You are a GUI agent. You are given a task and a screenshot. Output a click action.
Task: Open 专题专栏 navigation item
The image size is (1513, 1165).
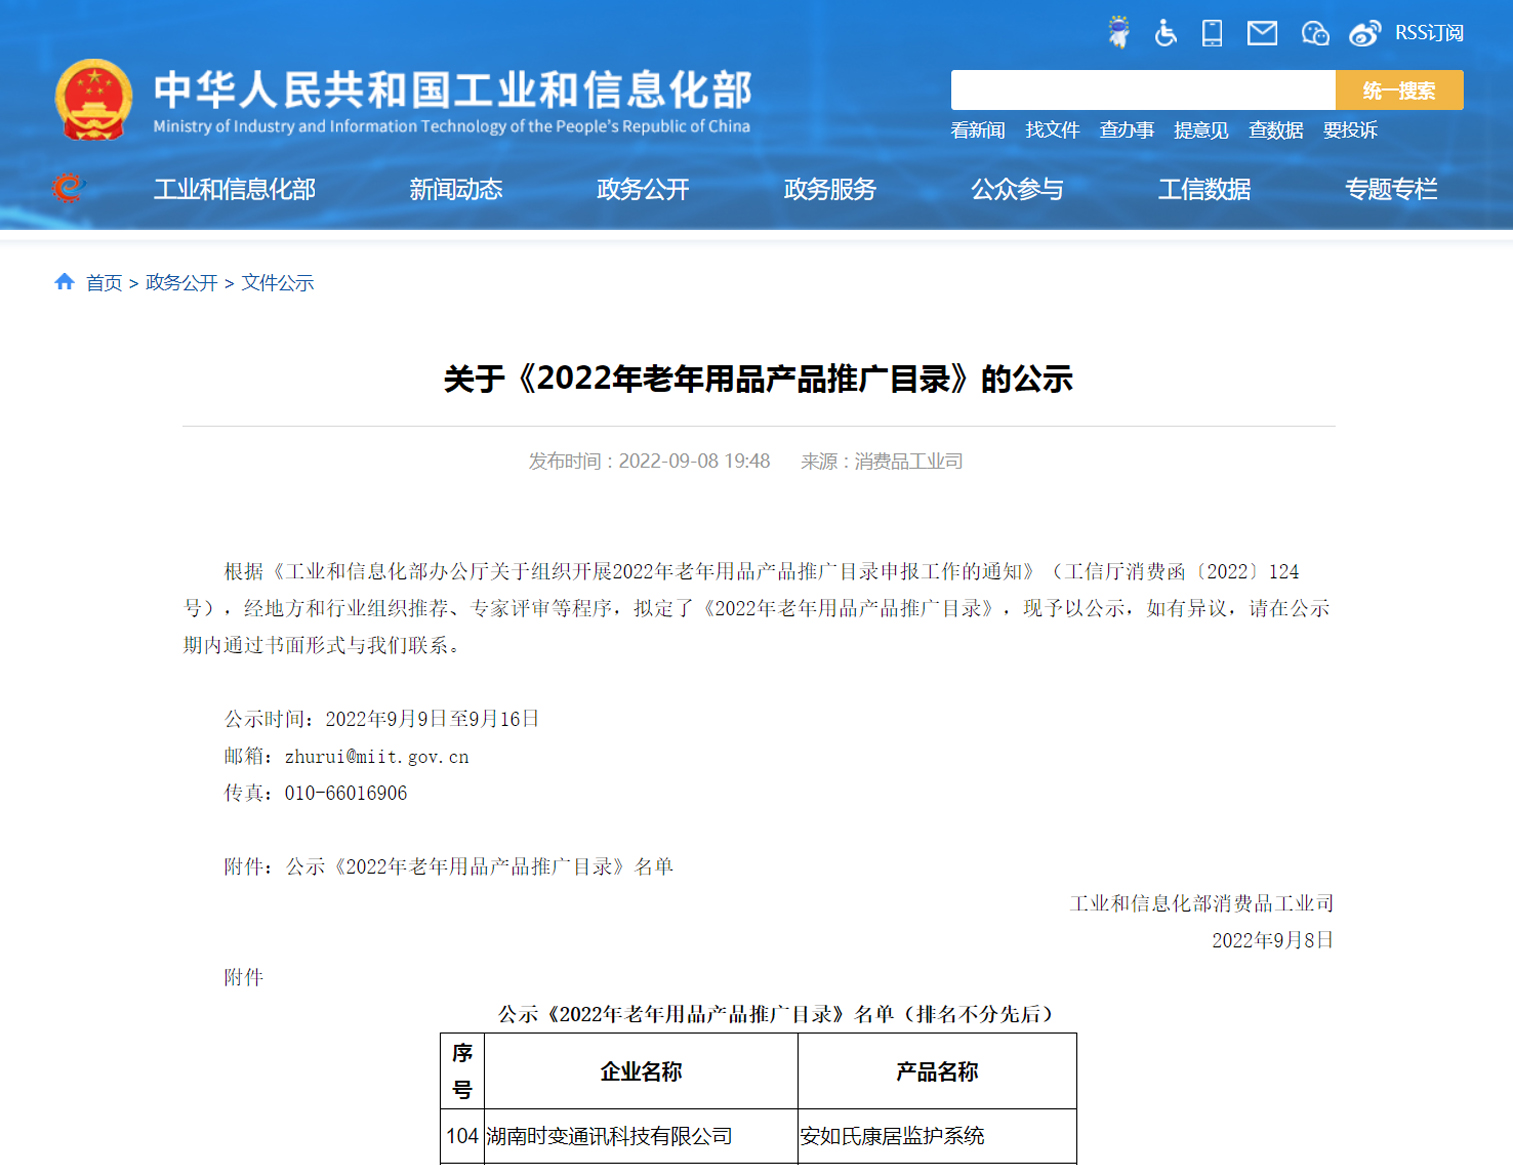(x=1391, y=189)
